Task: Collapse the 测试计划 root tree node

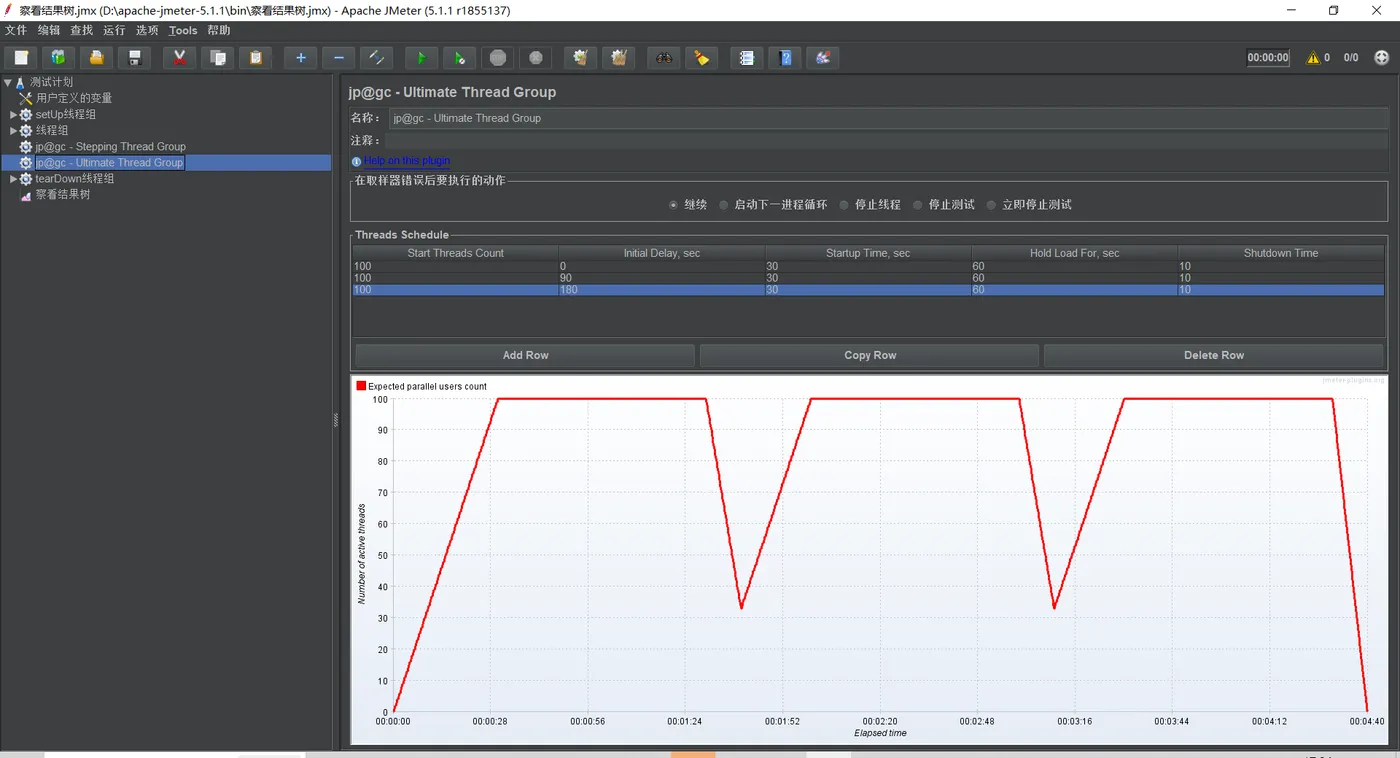Action: click(8, 82)
